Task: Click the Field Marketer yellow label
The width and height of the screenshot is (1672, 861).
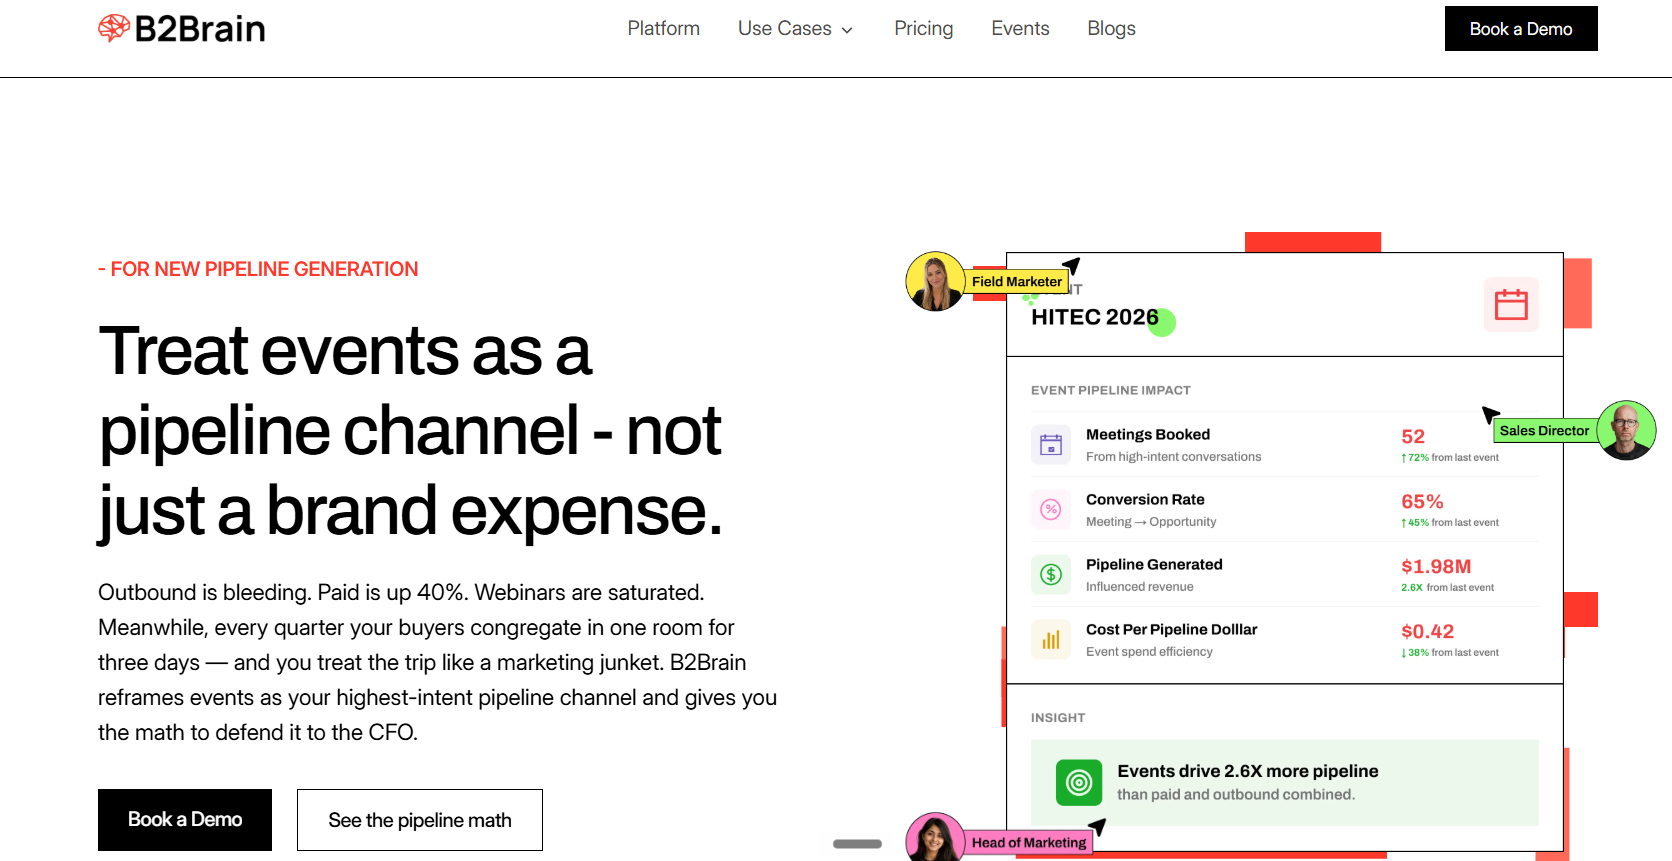Action: point(1016,282)
